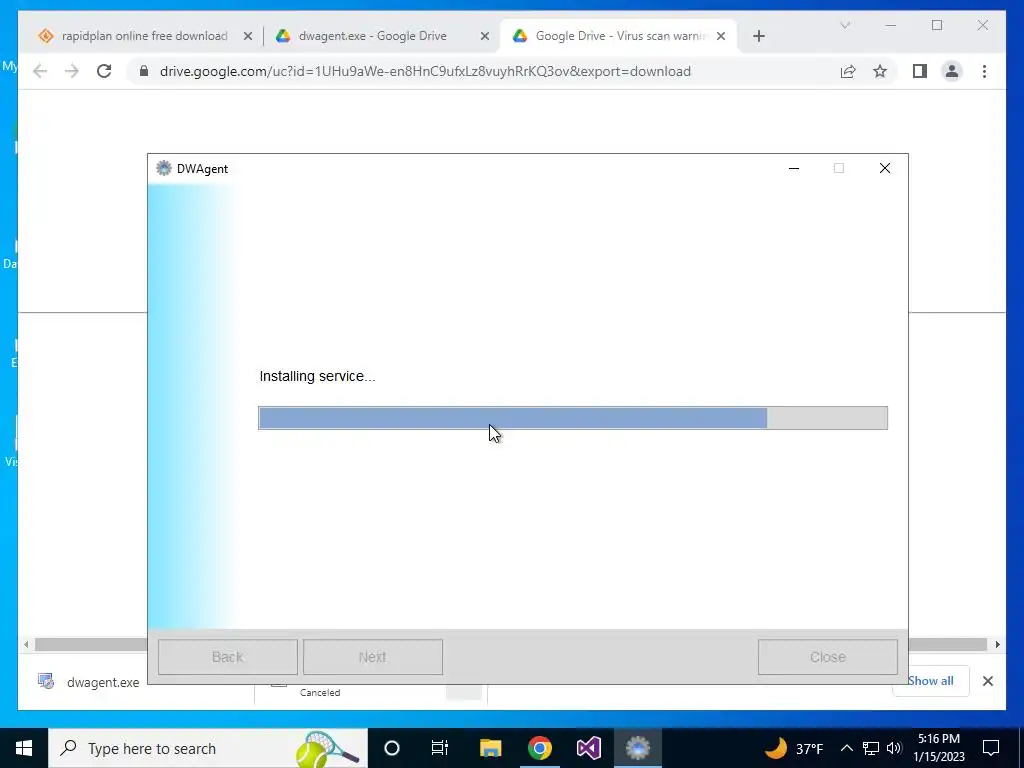This screenshot has height=768, width=1024.
Task: Open Task View on taskbar
Action: [x=440, y=748]
